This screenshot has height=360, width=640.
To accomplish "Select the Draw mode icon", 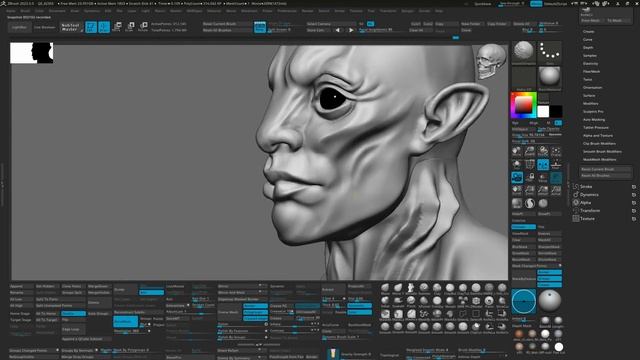I will pyautogui.click(x=104, y=27).
